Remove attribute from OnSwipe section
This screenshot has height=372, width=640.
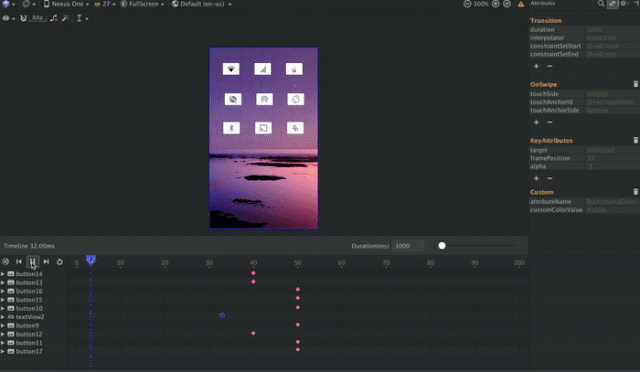[x=550, y=122]
